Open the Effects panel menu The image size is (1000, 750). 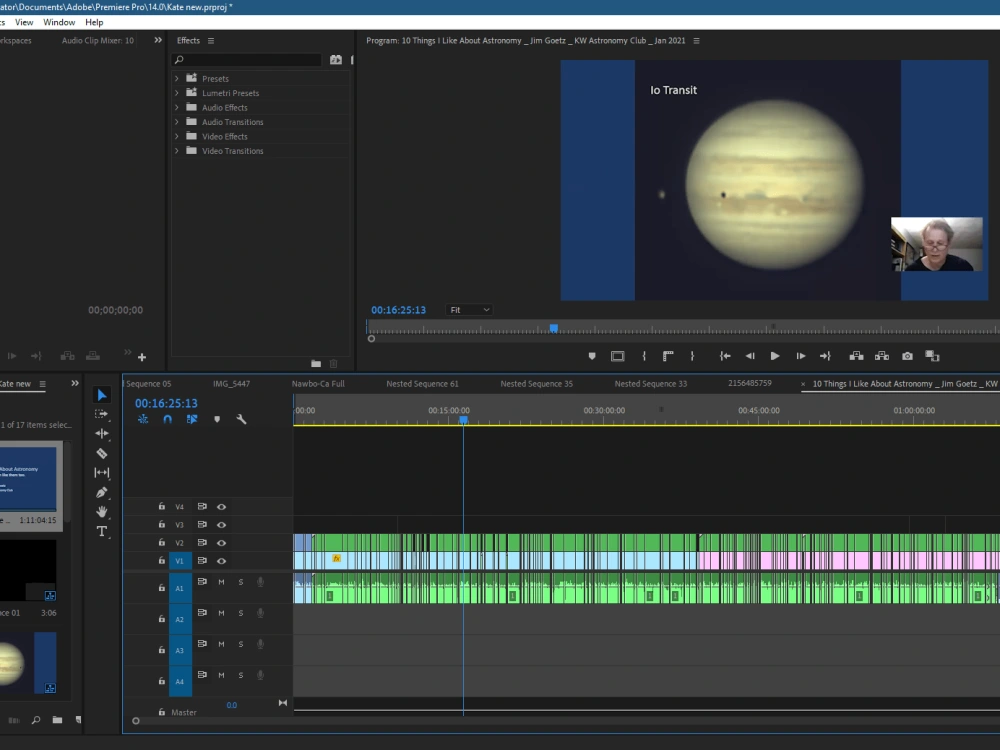(x=211, y=40)
